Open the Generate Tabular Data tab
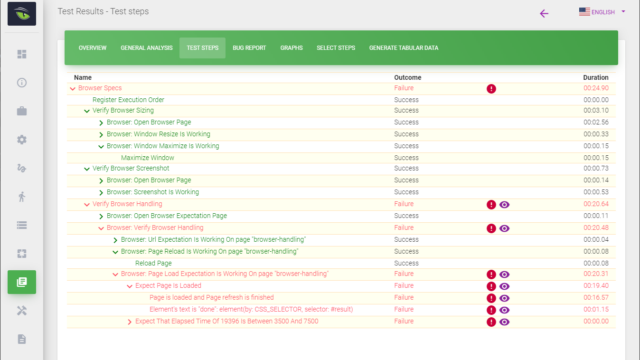This screenshot has height=360, width=640. point(404,48)
